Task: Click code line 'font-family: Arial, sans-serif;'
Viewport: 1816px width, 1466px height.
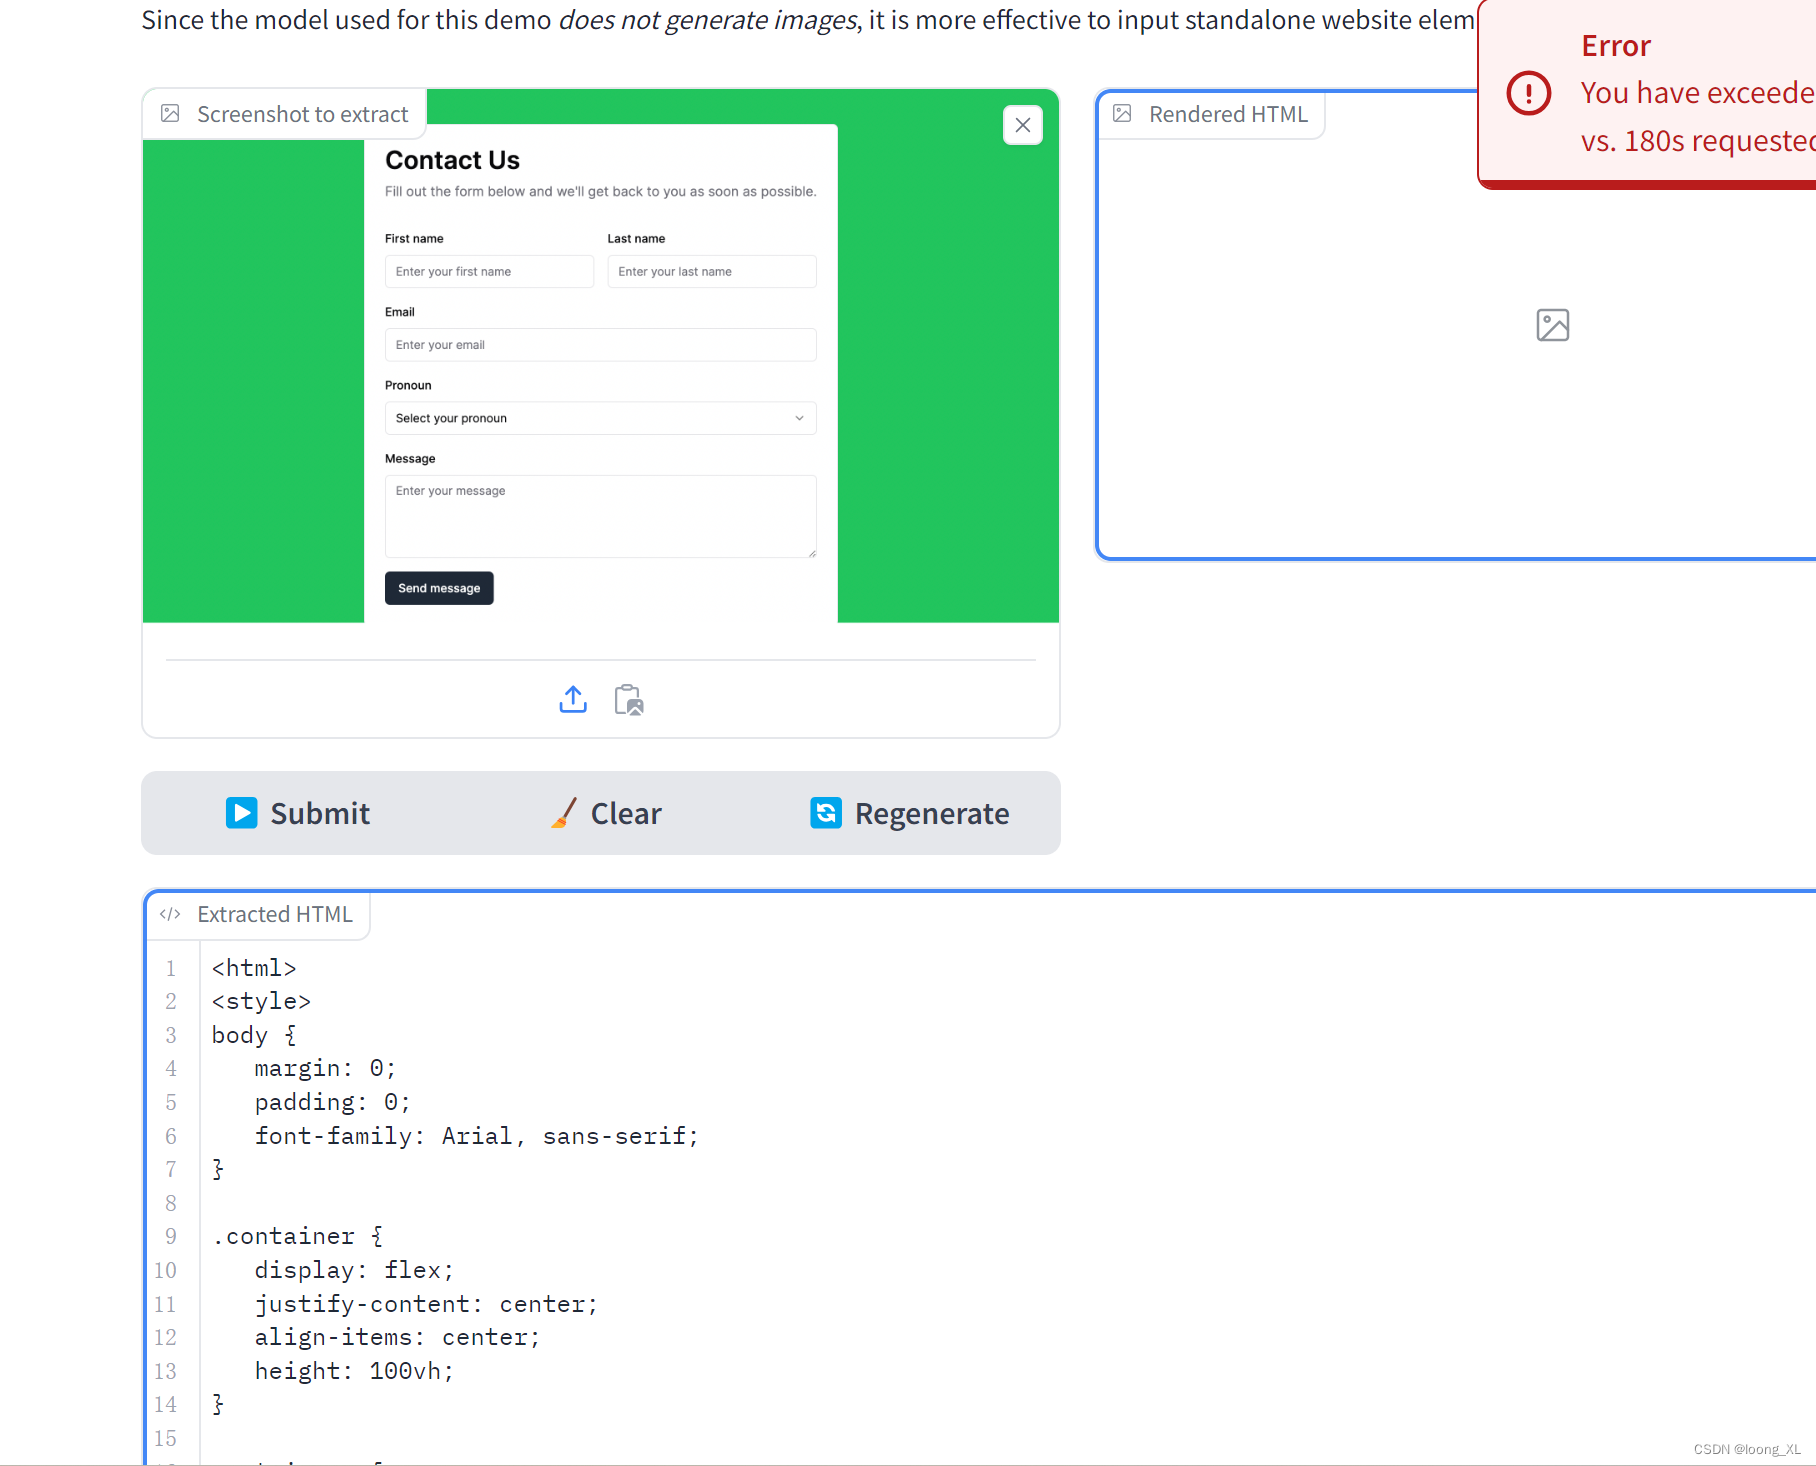Action: point(476,1136)
